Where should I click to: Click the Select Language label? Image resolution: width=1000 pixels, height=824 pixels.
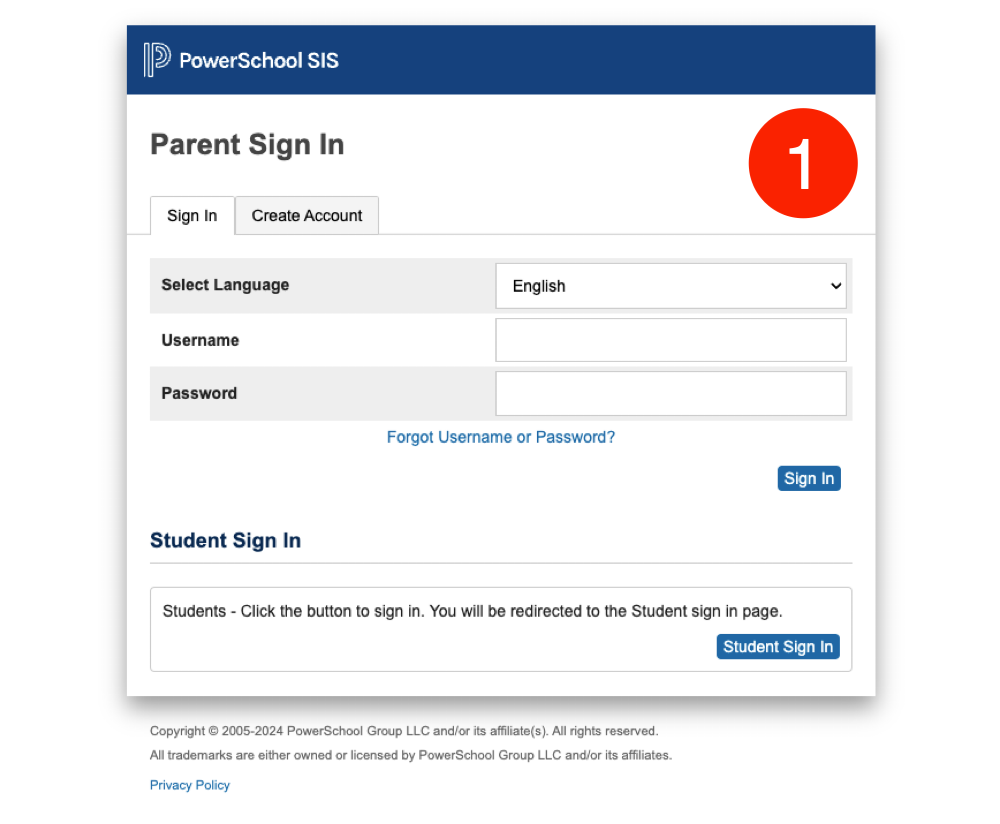point(225,285)
